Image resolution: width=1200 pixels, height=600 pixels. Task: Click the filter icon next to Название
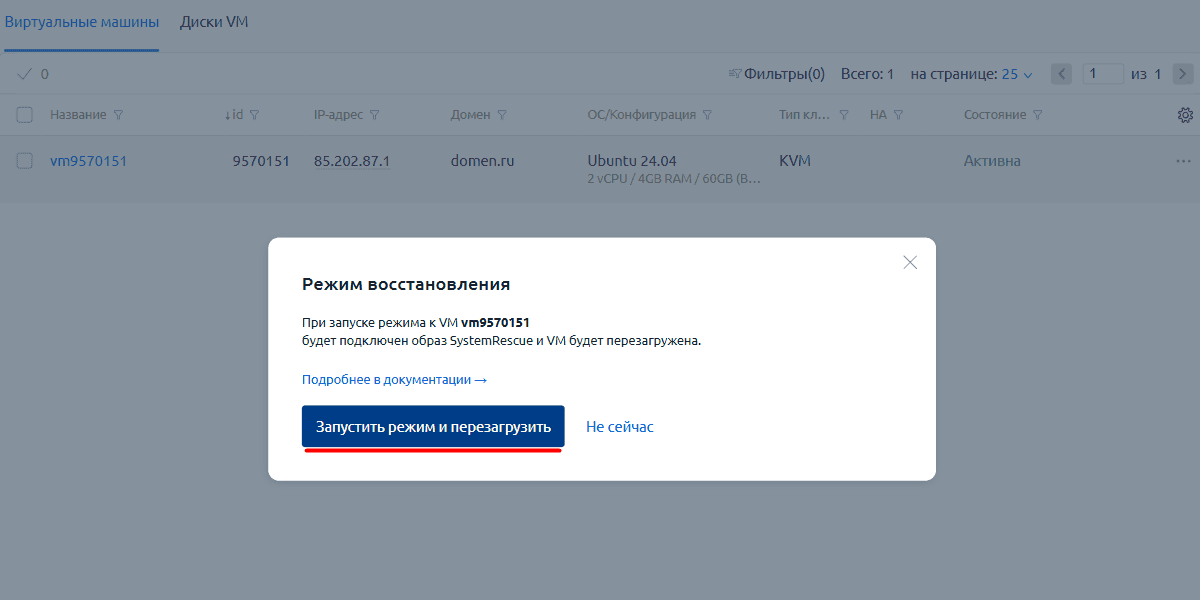119,115
